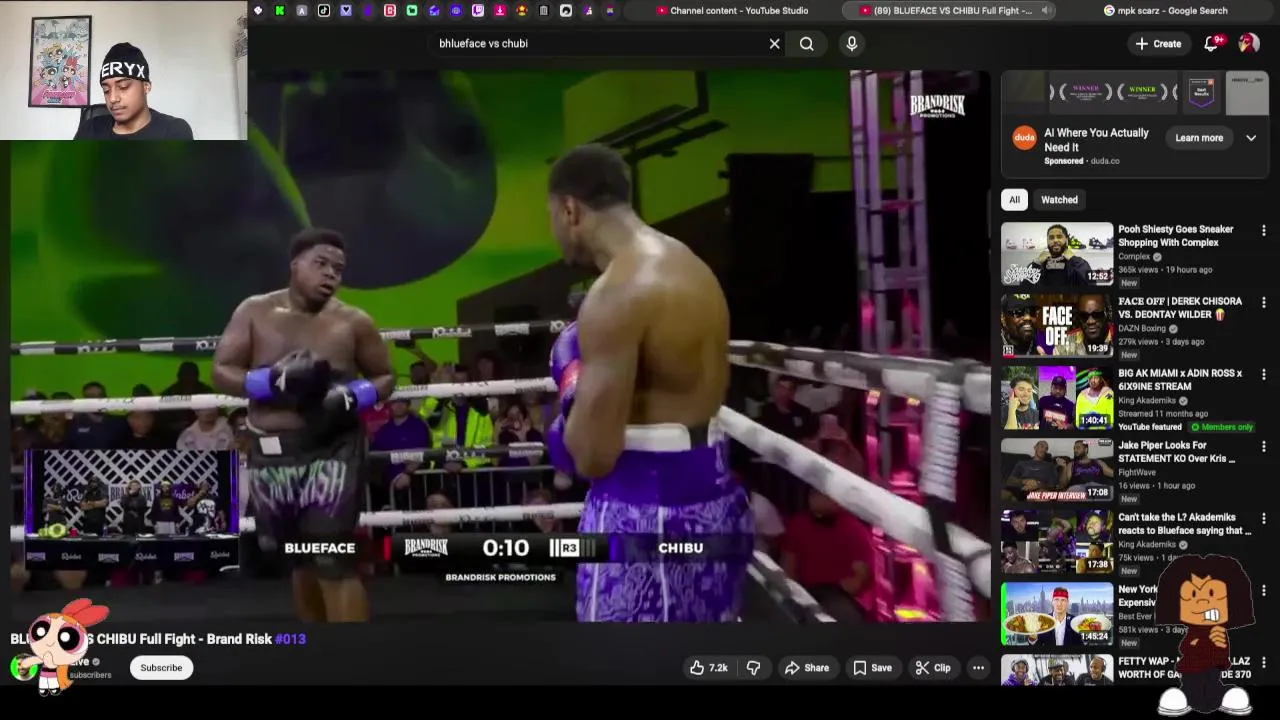This screenshot has height=720, width=1280.
Task: Click the Members only badge
Action: (1221, 427)
